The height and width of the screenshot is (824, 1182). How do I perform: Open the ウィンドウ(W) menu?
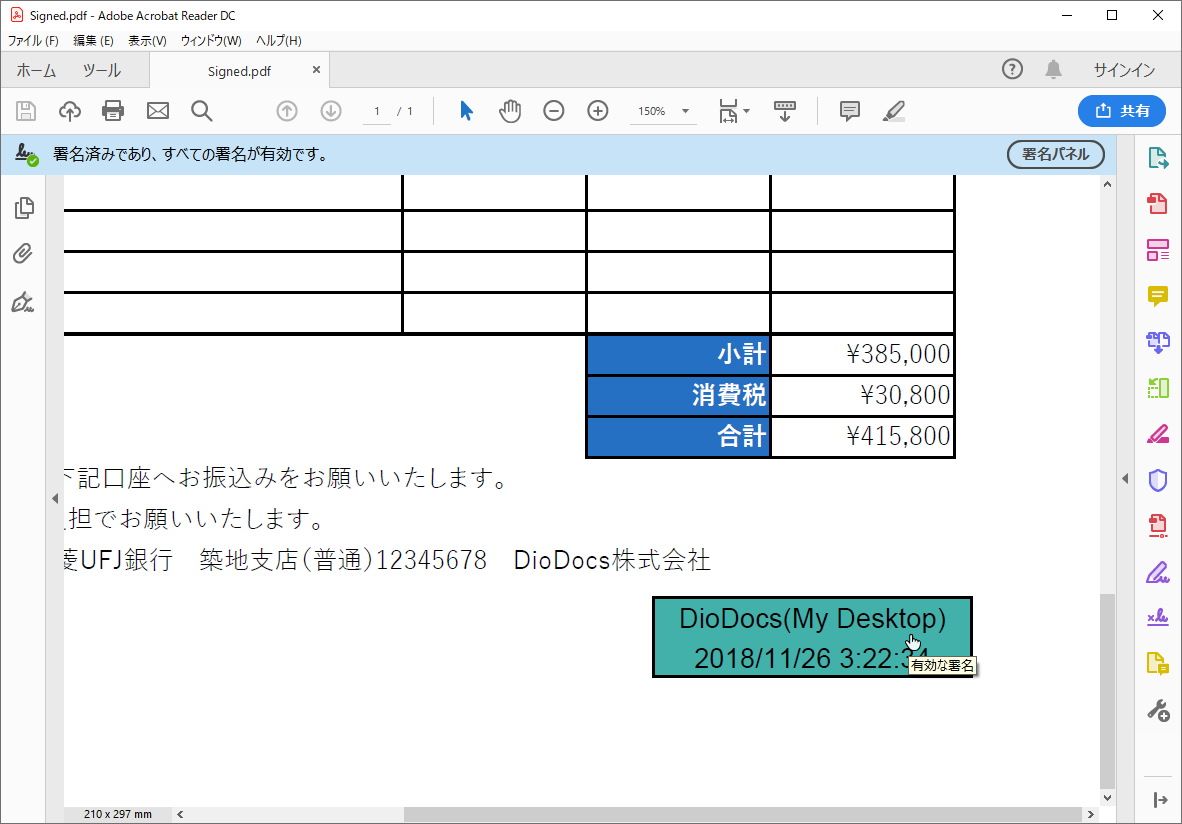pos(211,41)
